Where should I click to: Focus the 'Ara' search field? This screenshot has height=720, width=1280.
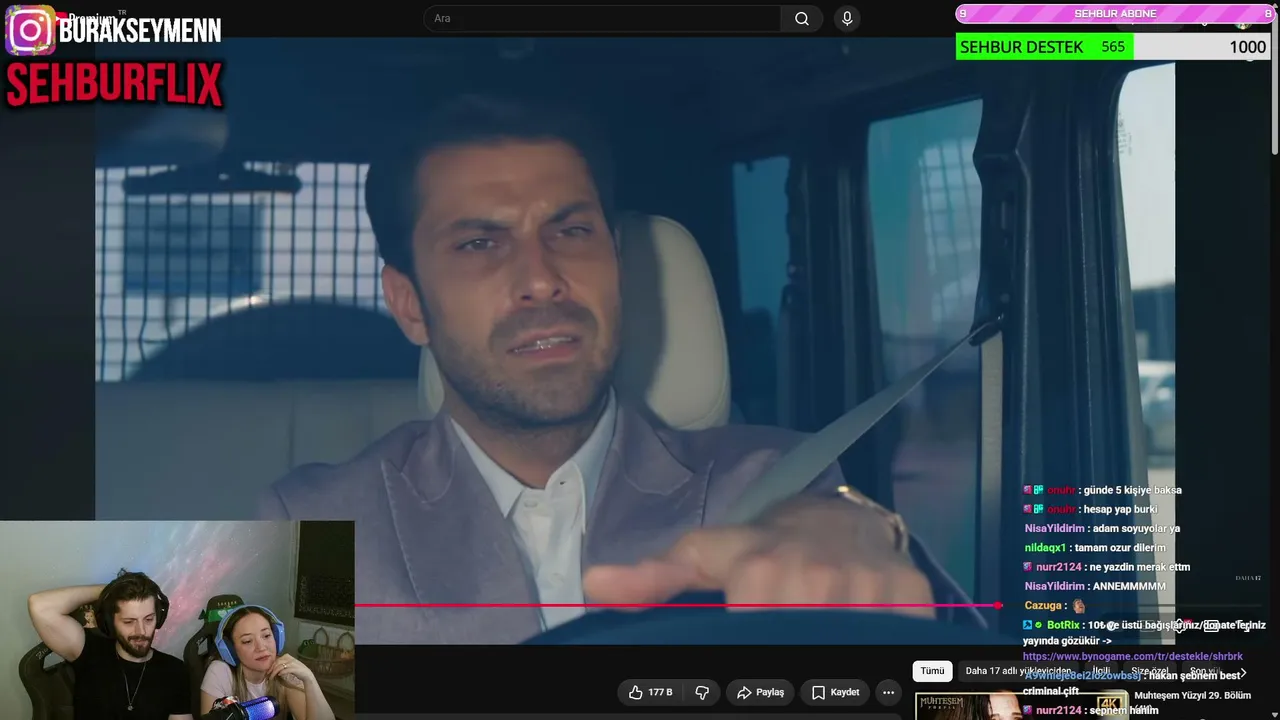[603, 19]
